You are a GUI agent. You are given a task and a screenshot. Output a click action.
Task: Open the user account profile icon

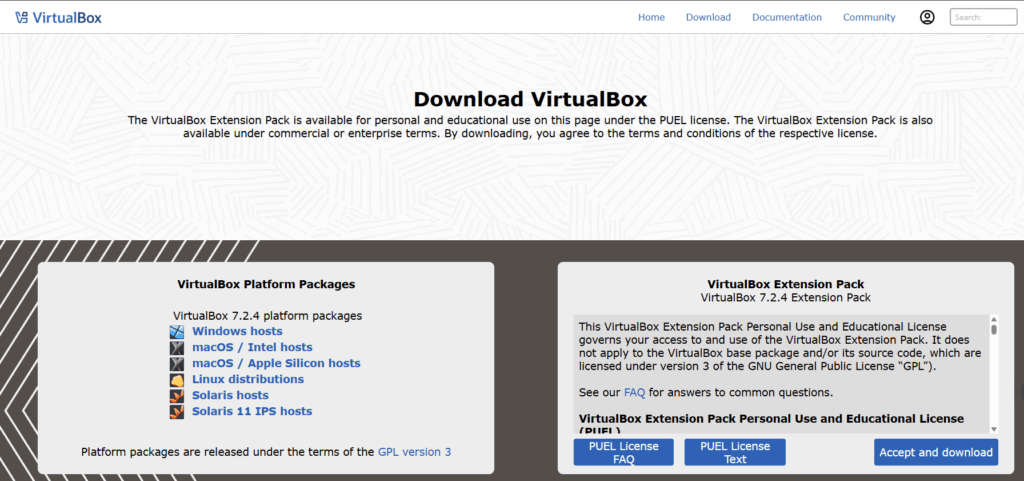[x=927, y=17]
